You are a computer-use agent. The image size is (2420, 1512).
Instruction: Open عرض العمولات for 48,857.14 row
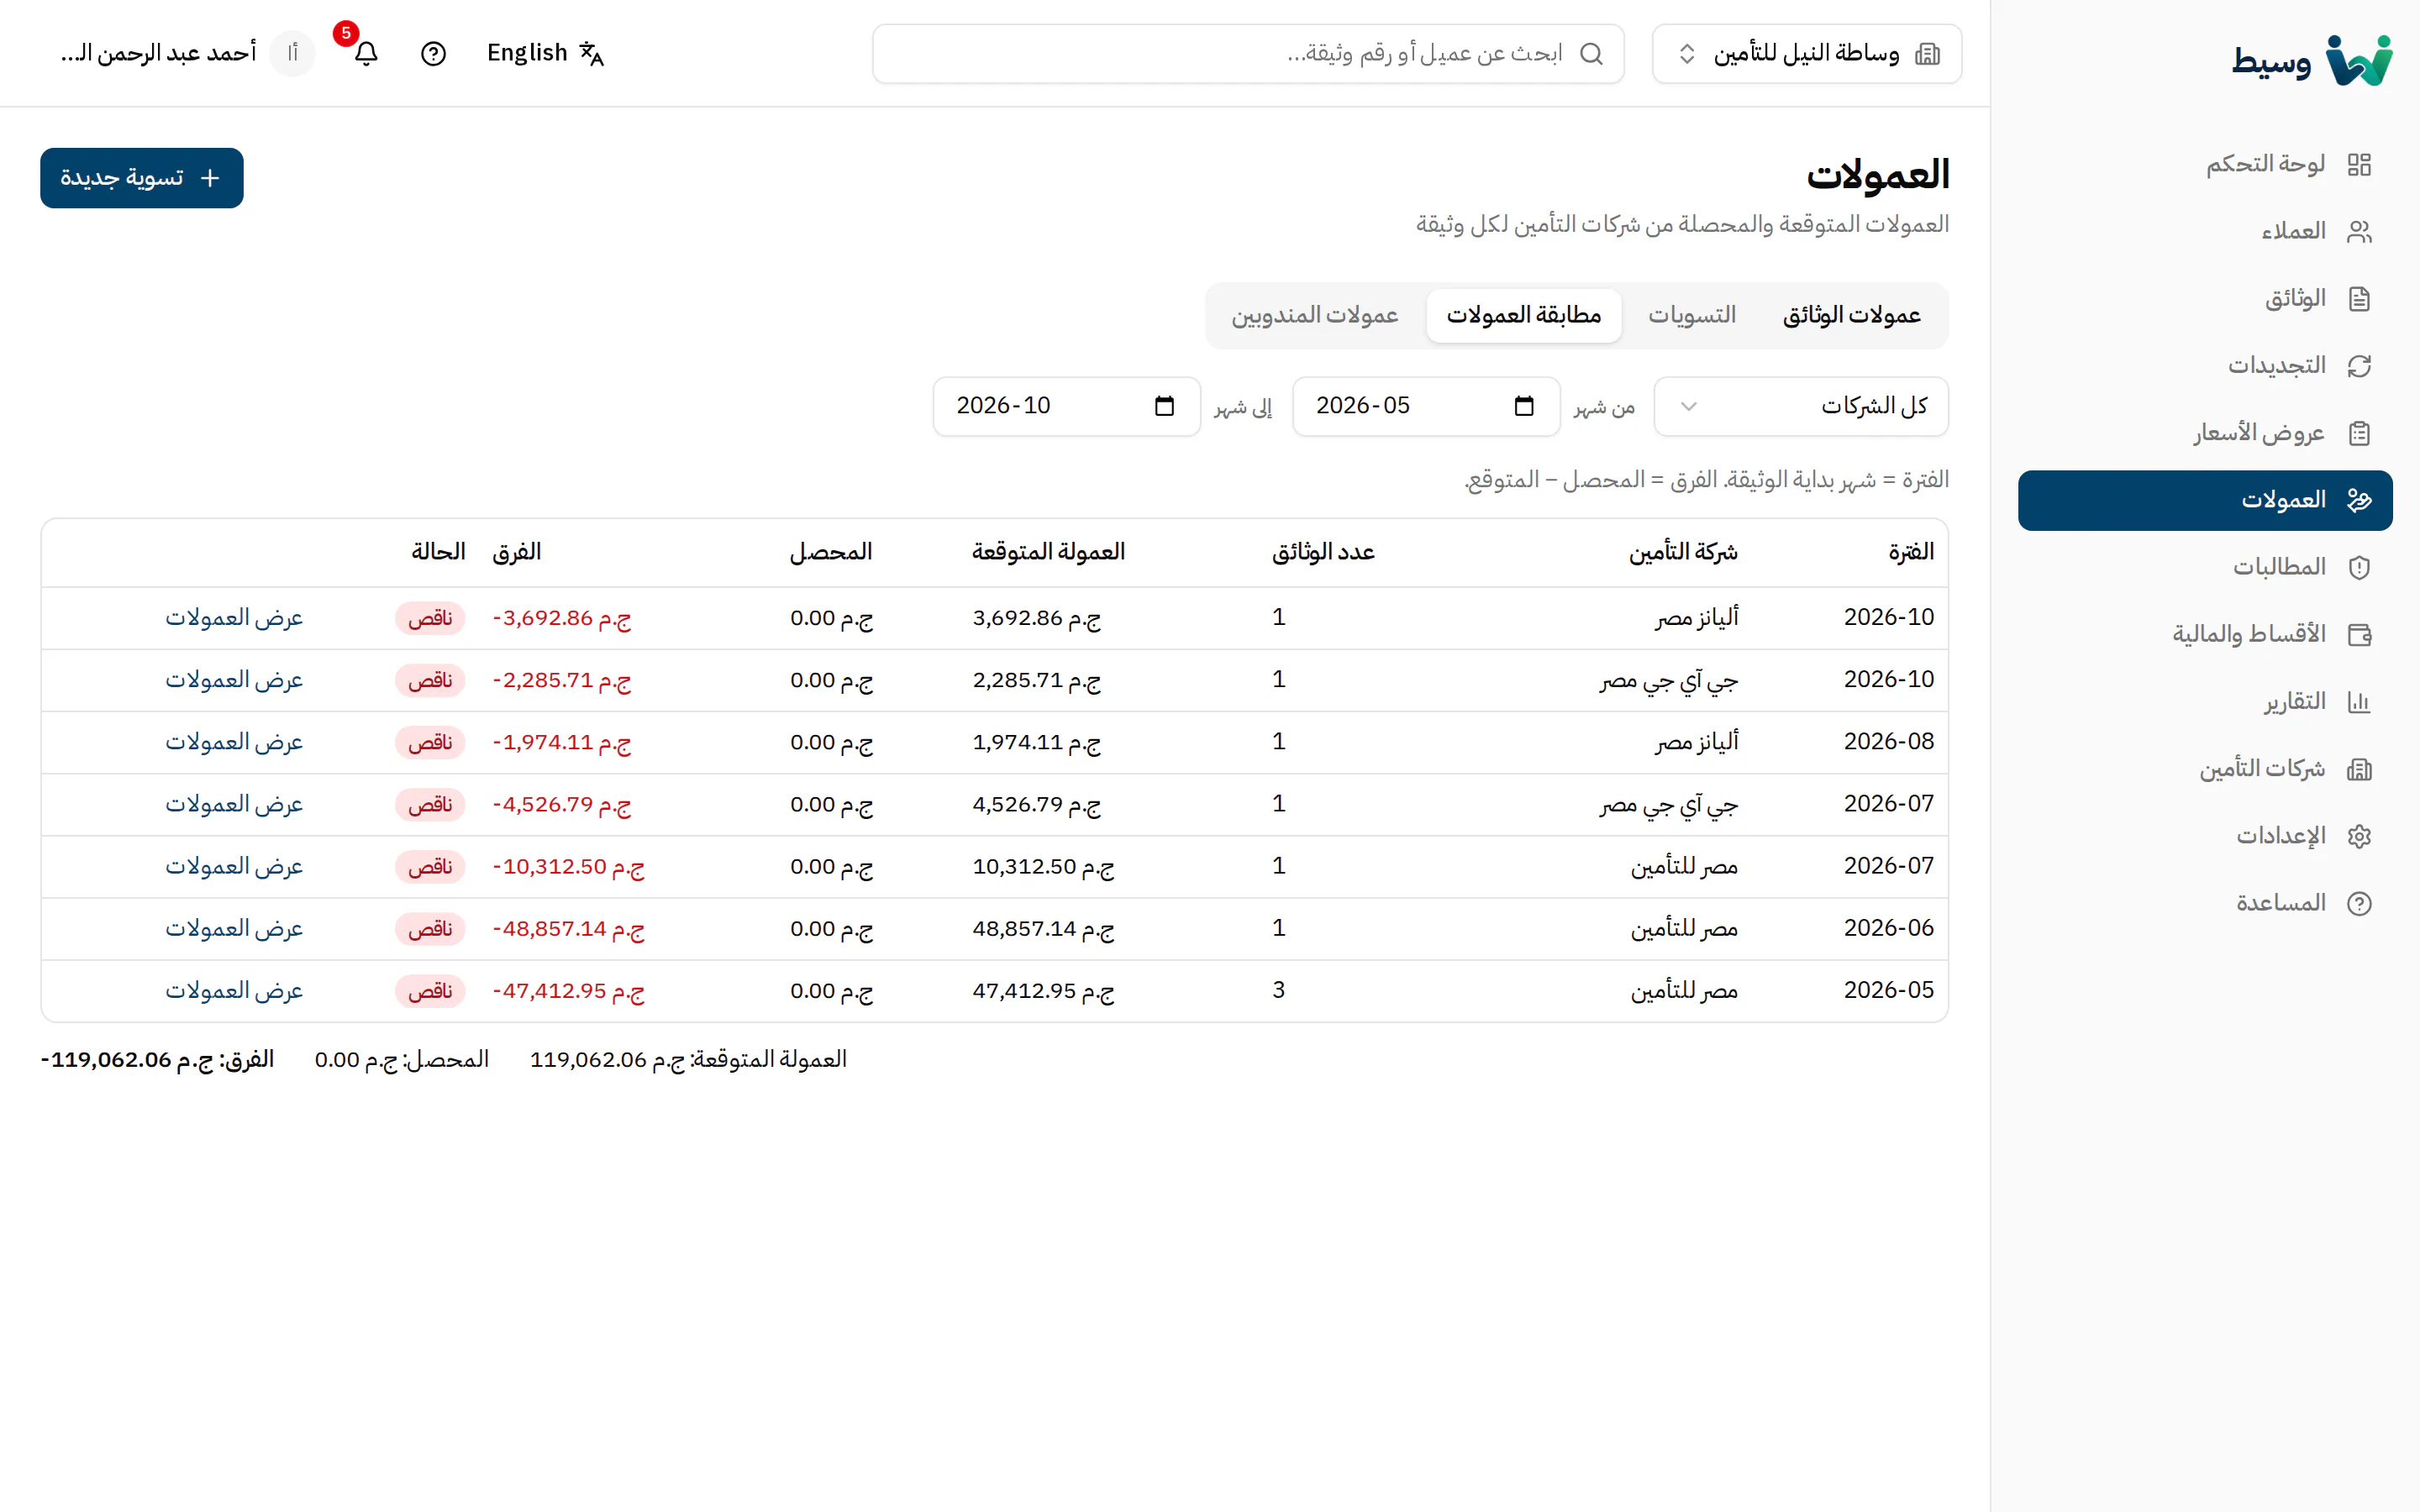[x=234, y=929]
